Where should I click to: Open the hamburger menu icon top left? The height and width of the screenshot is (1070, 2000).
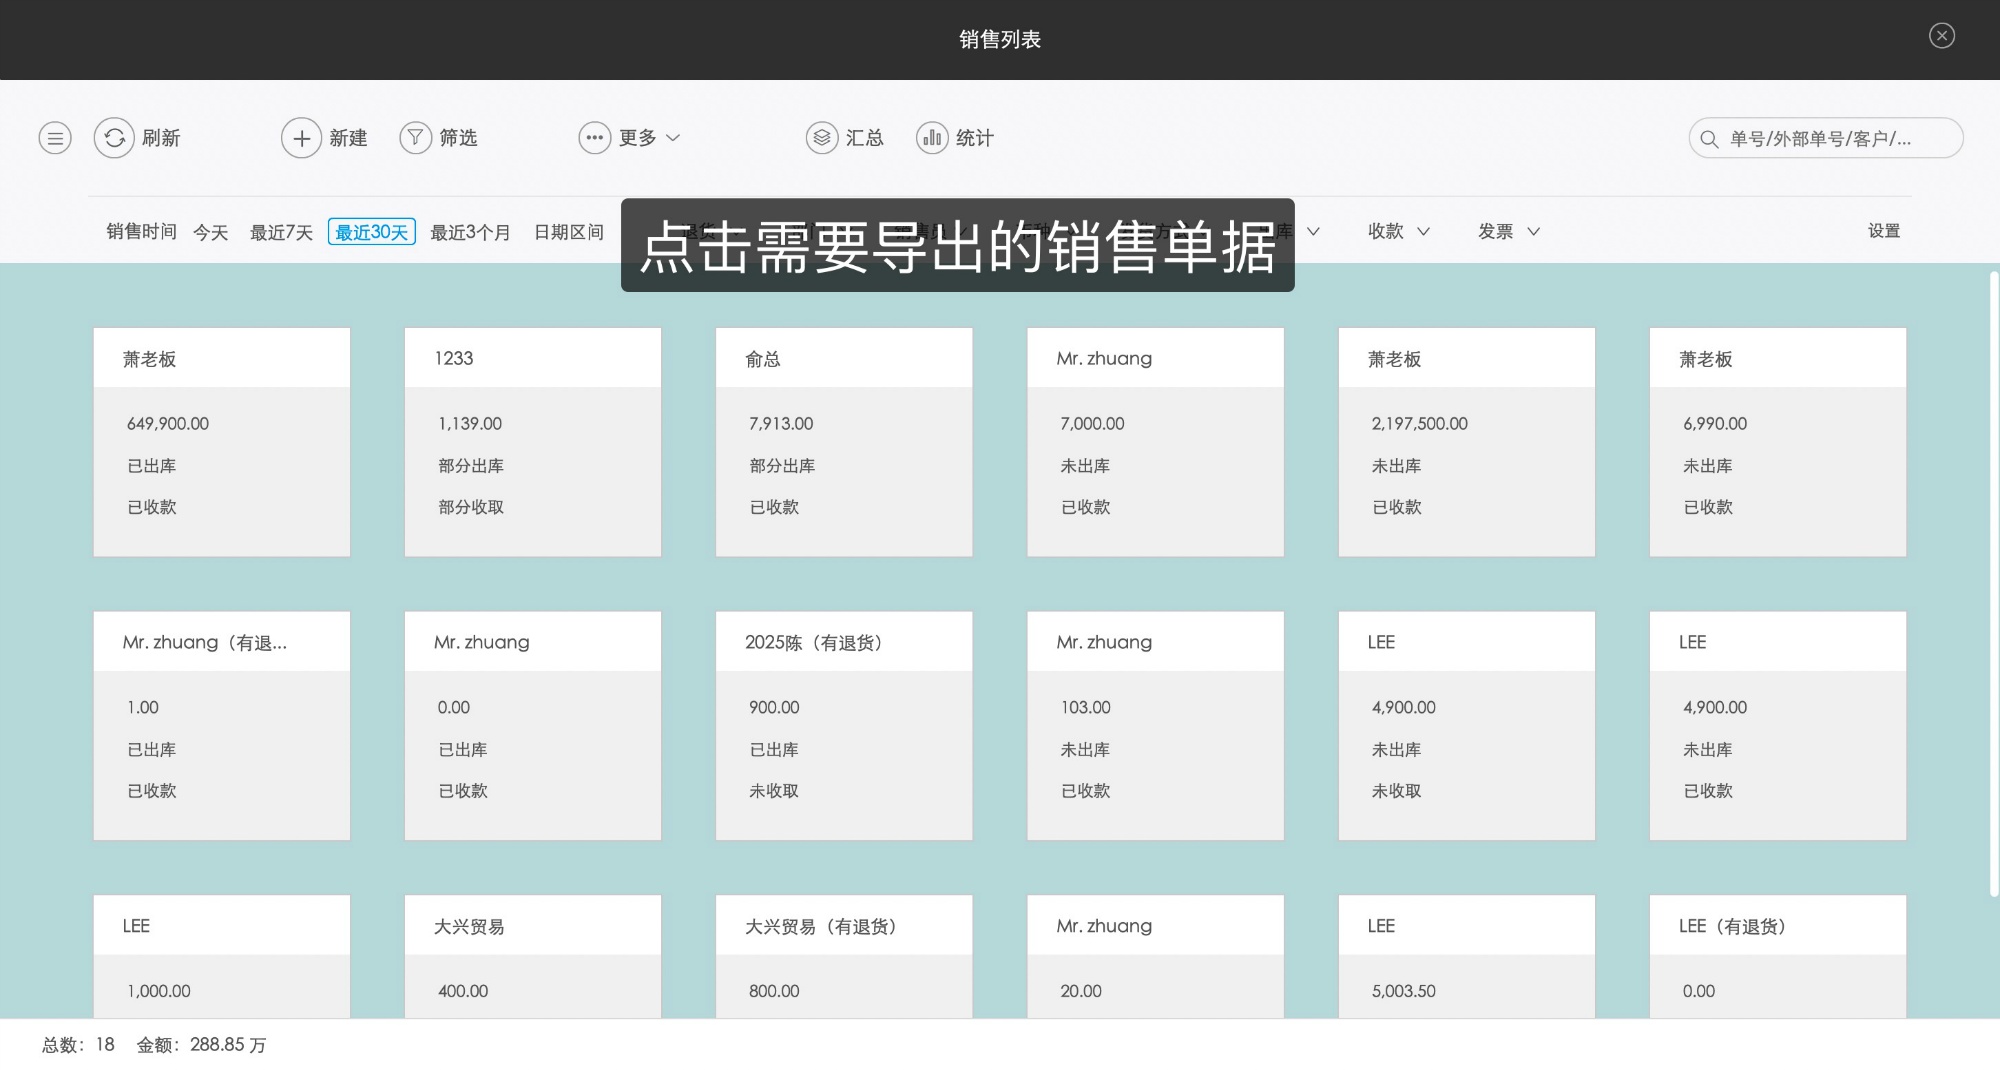point(55,138)
